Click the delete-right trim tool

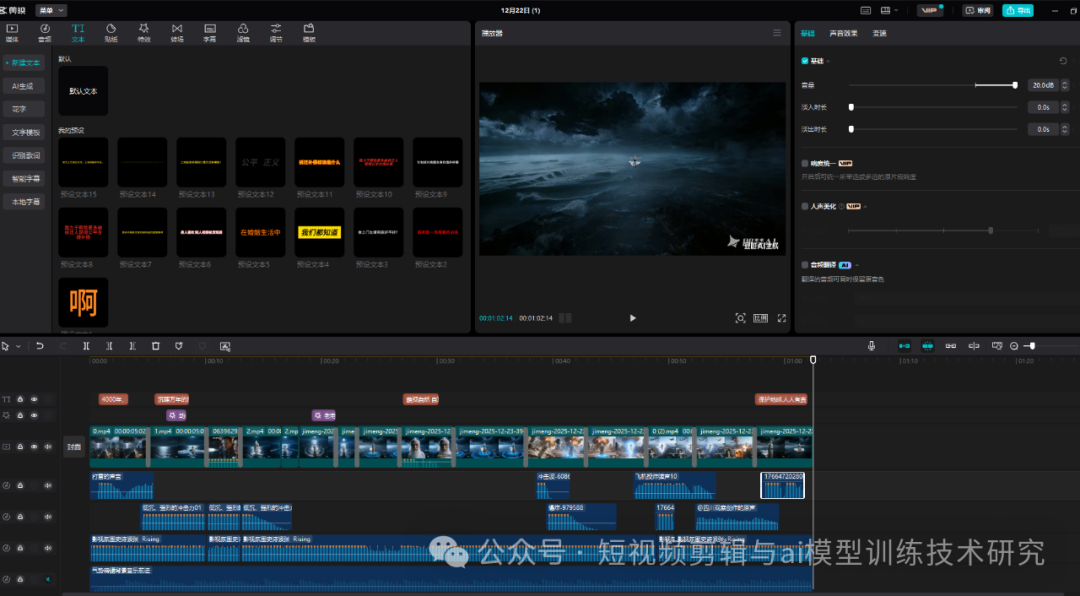pos(132,346)
